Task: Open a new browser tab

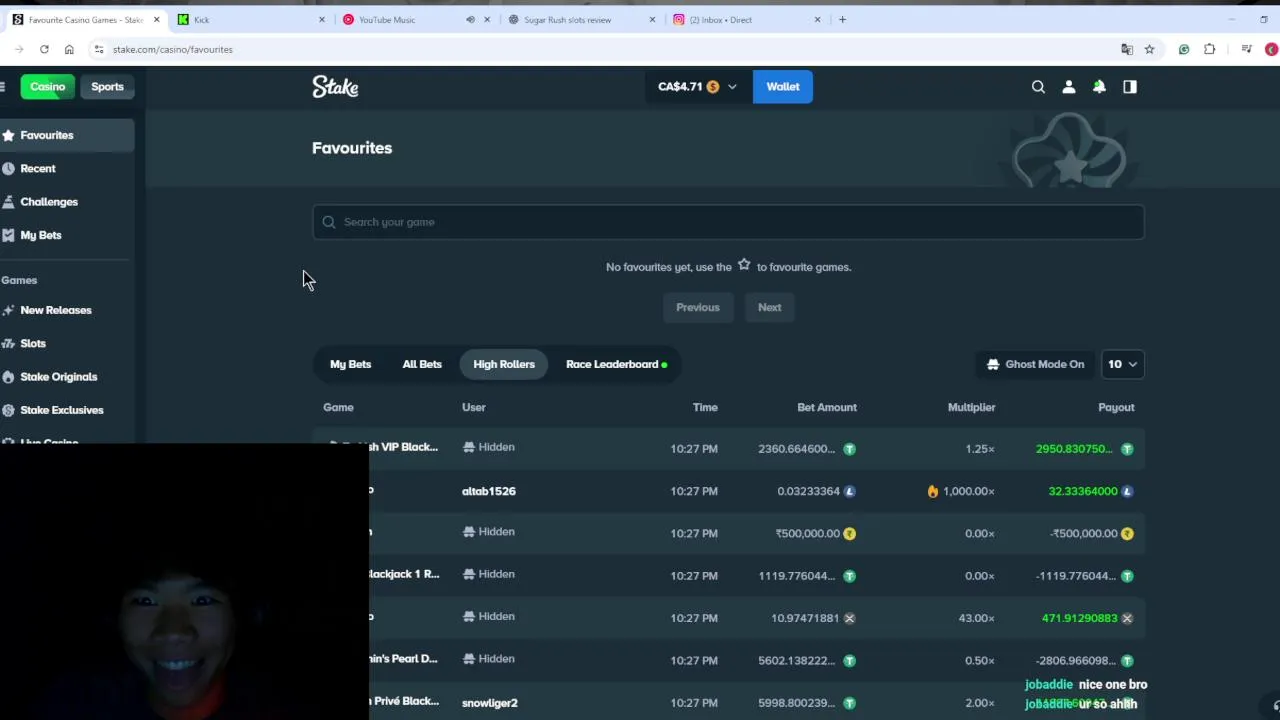Action: pos(842,19)
